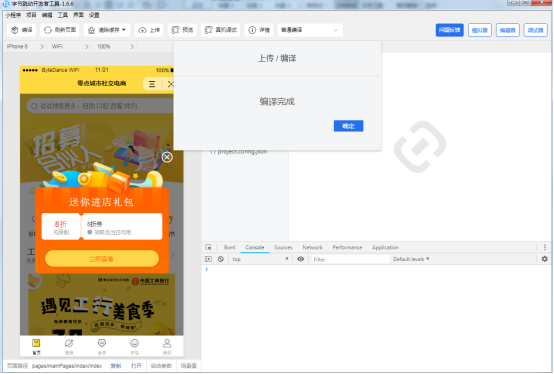Switch to the Console devtools tab
This screenshot has width=554, height=374.
tap(255, 247)
